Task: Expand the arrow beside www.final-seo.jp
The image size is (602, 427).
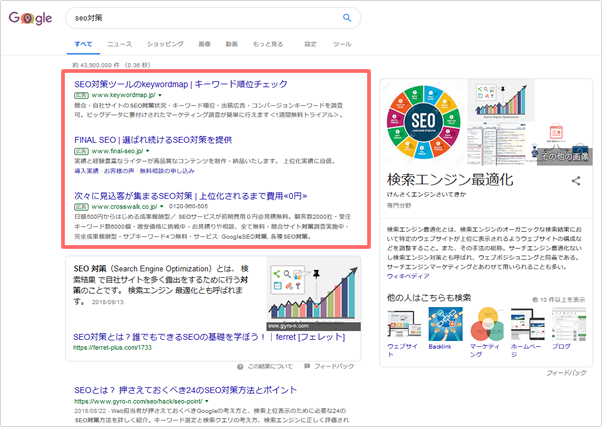Action: tap(147, 151)
